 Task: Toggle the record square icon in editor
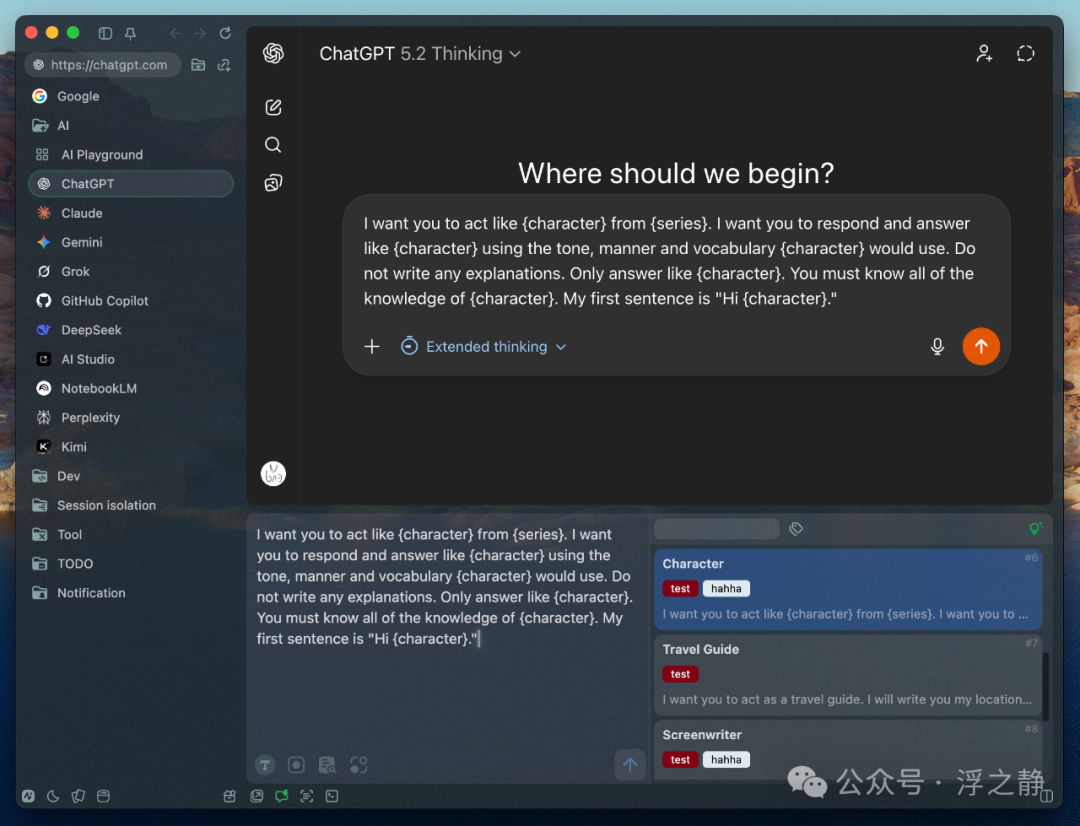pos(296,765)
